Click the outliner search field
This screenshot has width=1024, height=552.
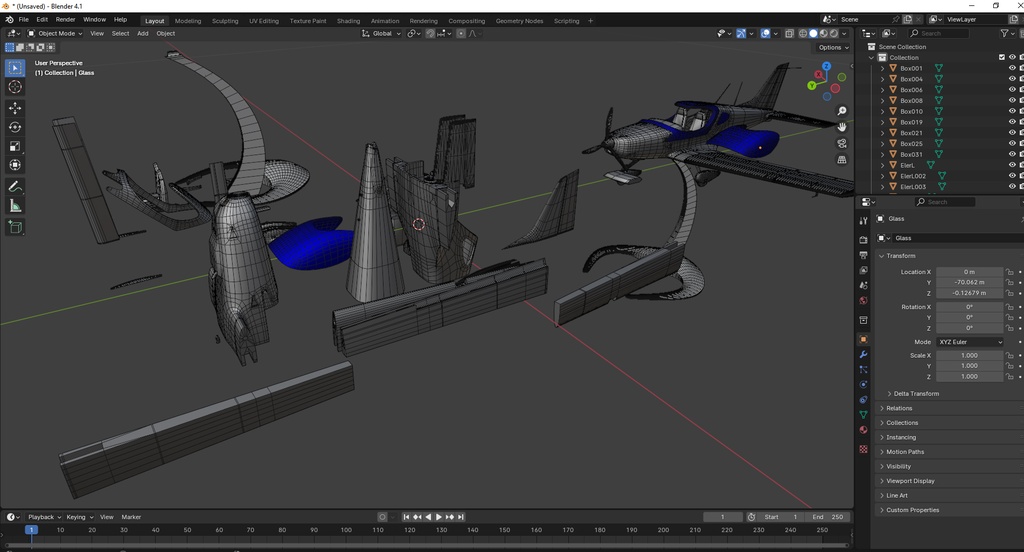(x=938, y=33)
